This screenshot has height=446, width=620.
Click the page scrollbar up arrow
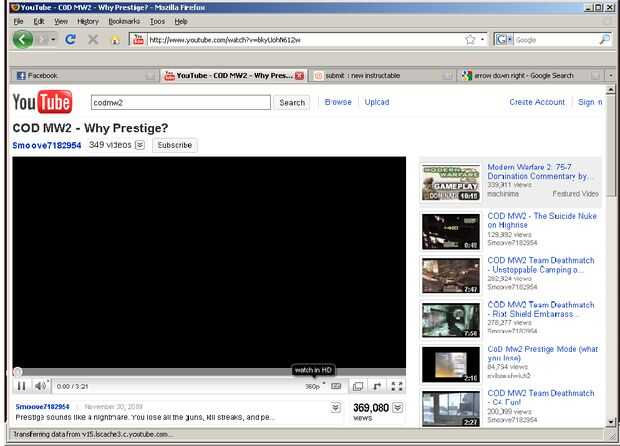pos(611,90)
